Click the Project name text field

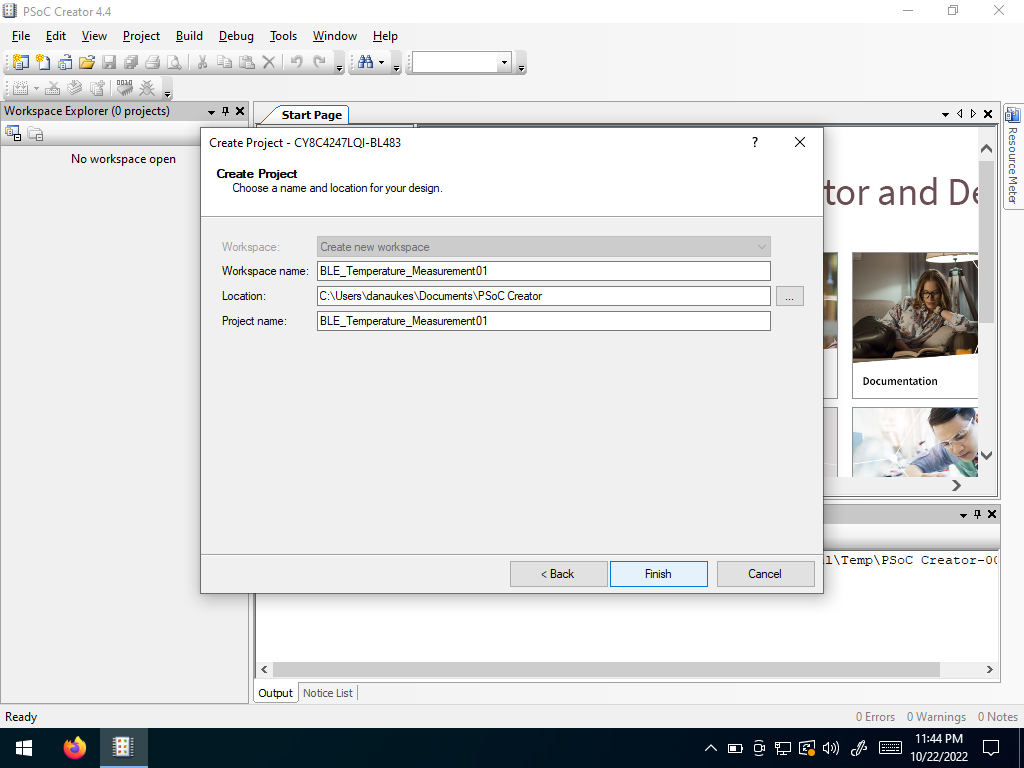click(543, 321)
